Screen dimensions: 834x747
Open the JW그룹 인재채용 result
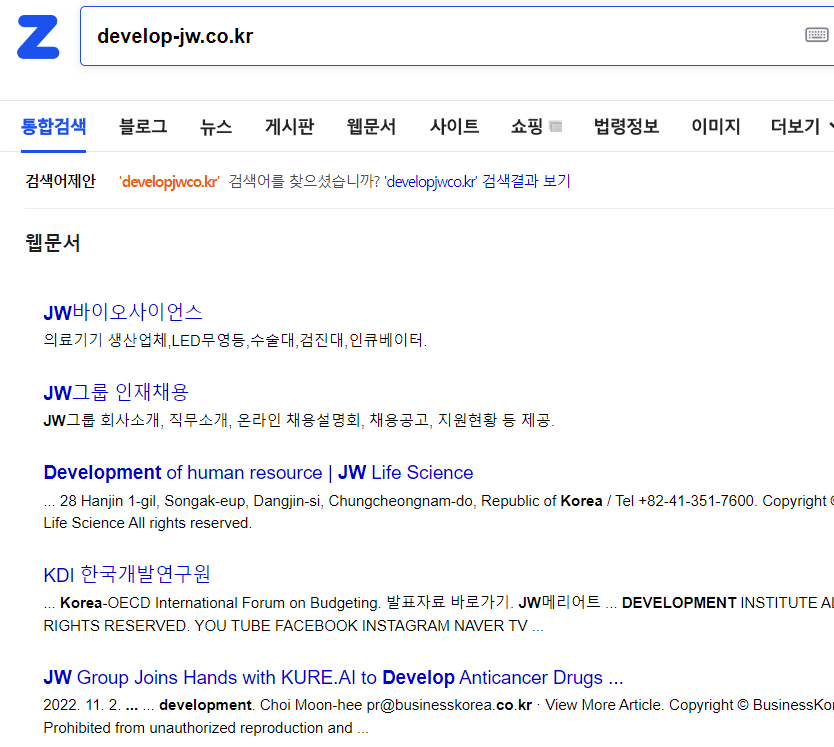pyautogui.click(x=116, y=393)
